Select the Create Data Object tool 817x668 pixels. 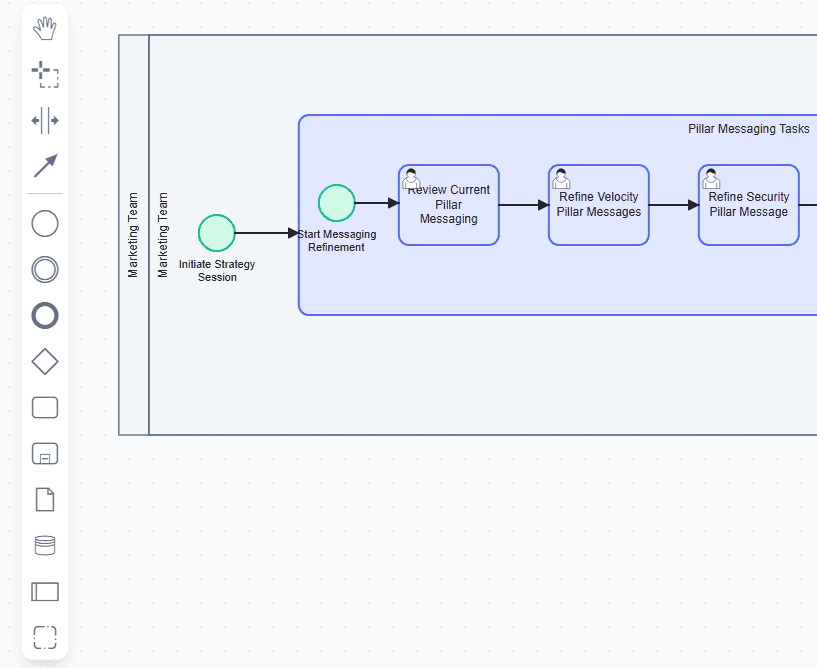point(44,499)
